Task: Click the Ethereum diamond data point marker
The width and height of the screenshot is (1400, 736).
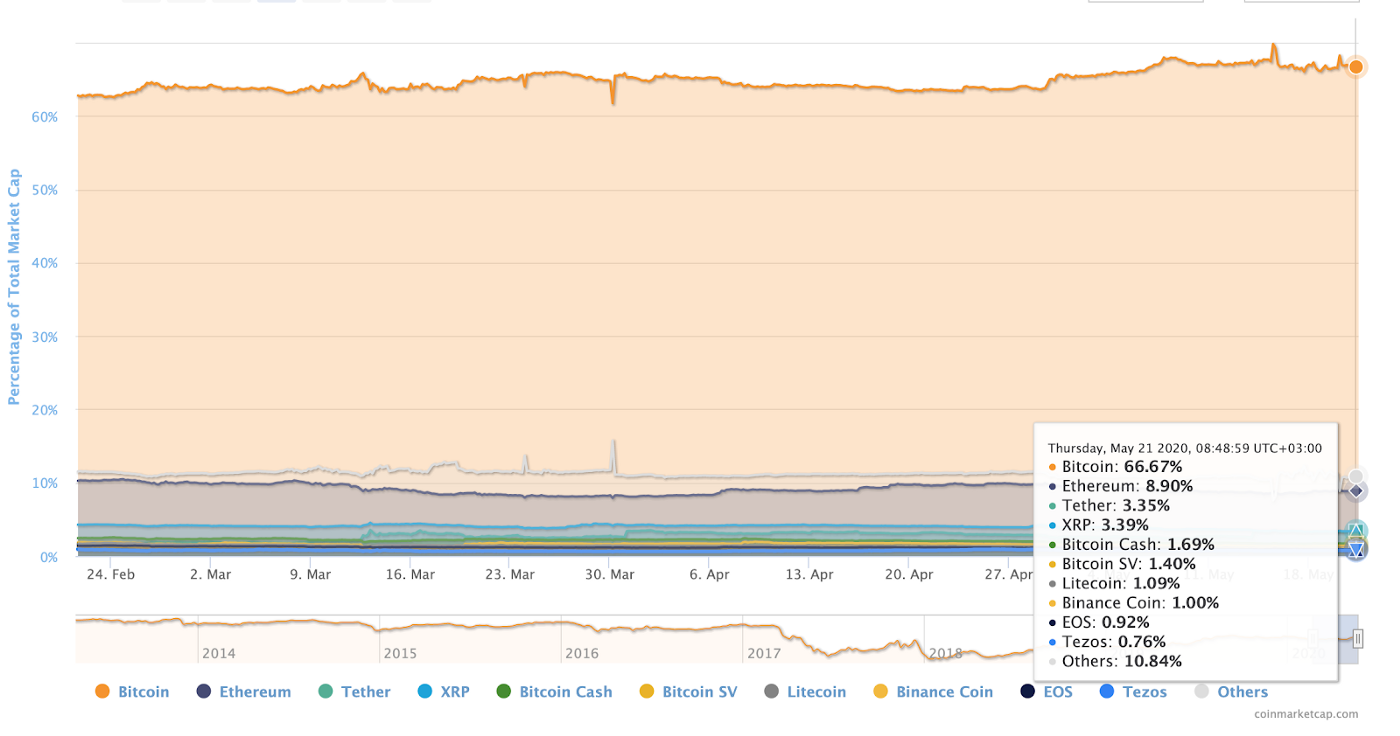Action: 1356,491
